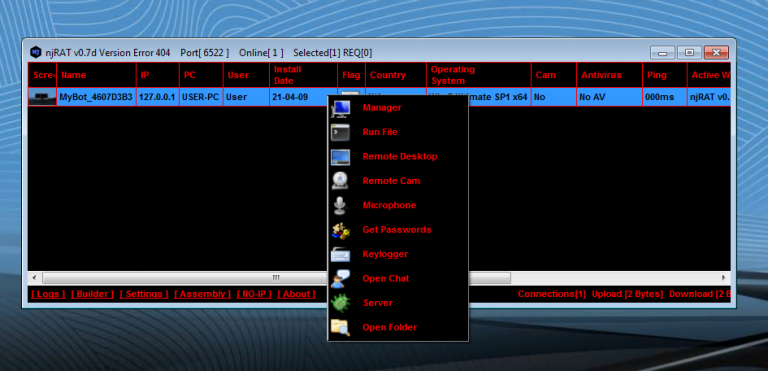
Task: Select the MyBot_4607D3B3 name cell
Action: pos(96,97)
